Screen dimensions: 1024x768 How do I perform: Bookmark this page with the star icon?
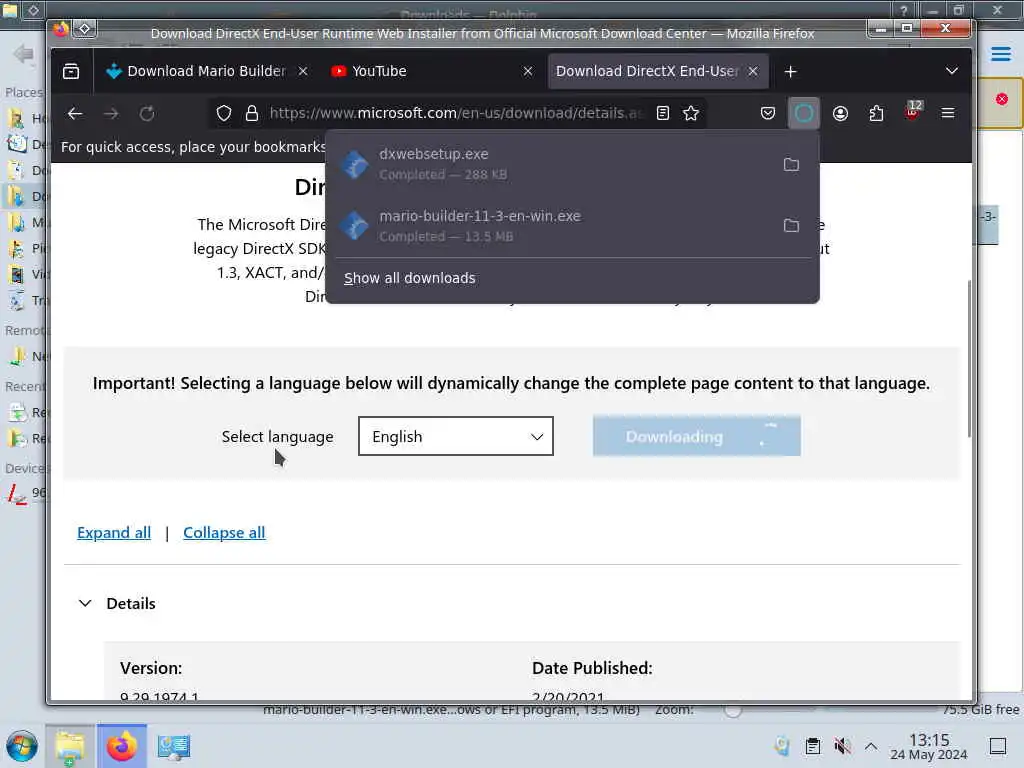tap(691, 114)
